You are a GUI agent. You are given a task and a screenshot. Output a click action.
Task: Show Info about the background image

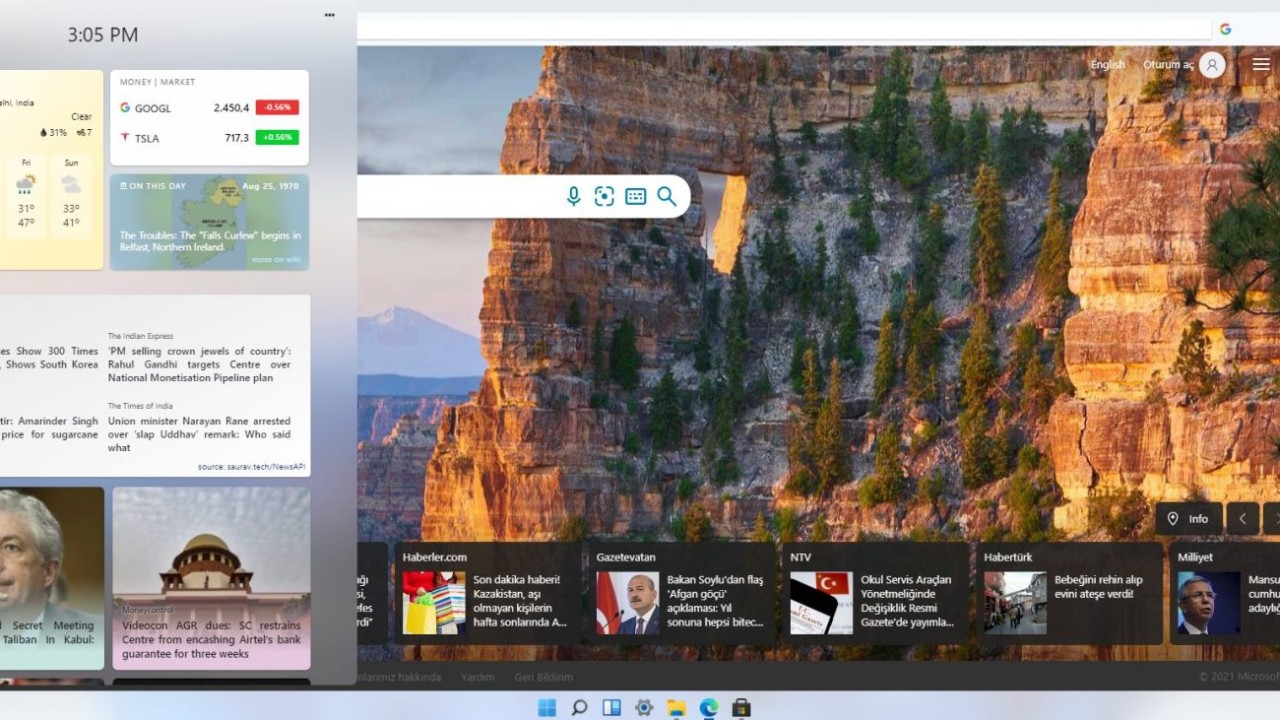point(1188,519)
